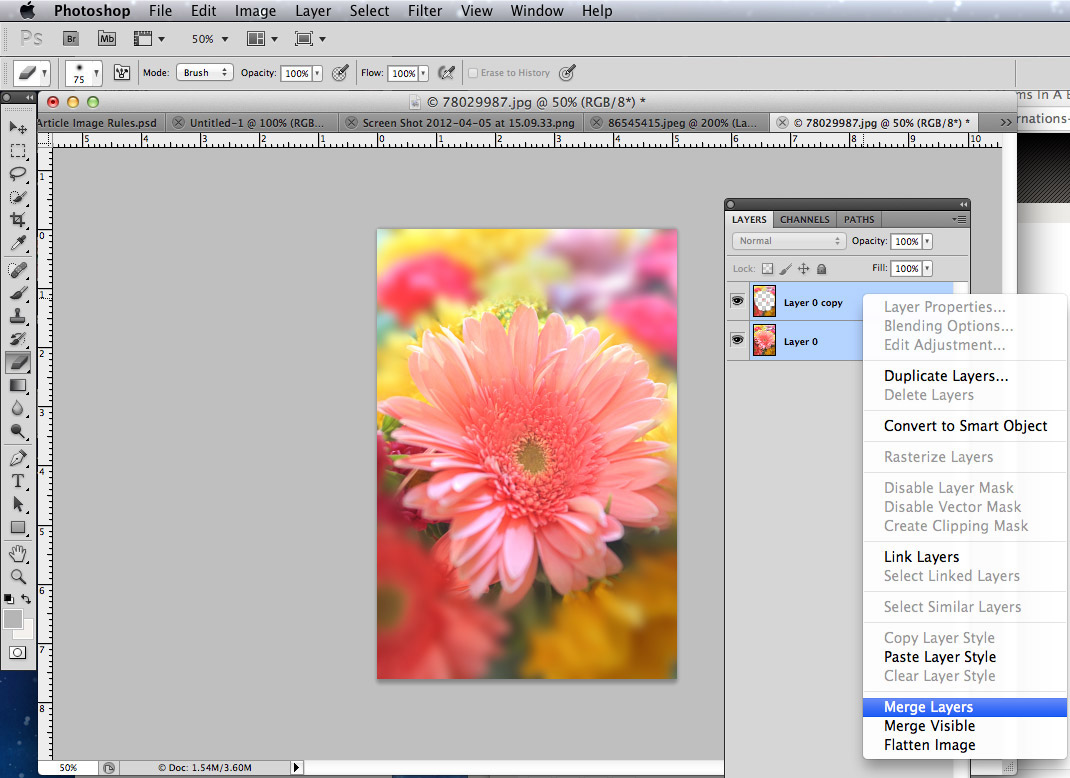Open the brush preset picker arrow

pos(96,73)
